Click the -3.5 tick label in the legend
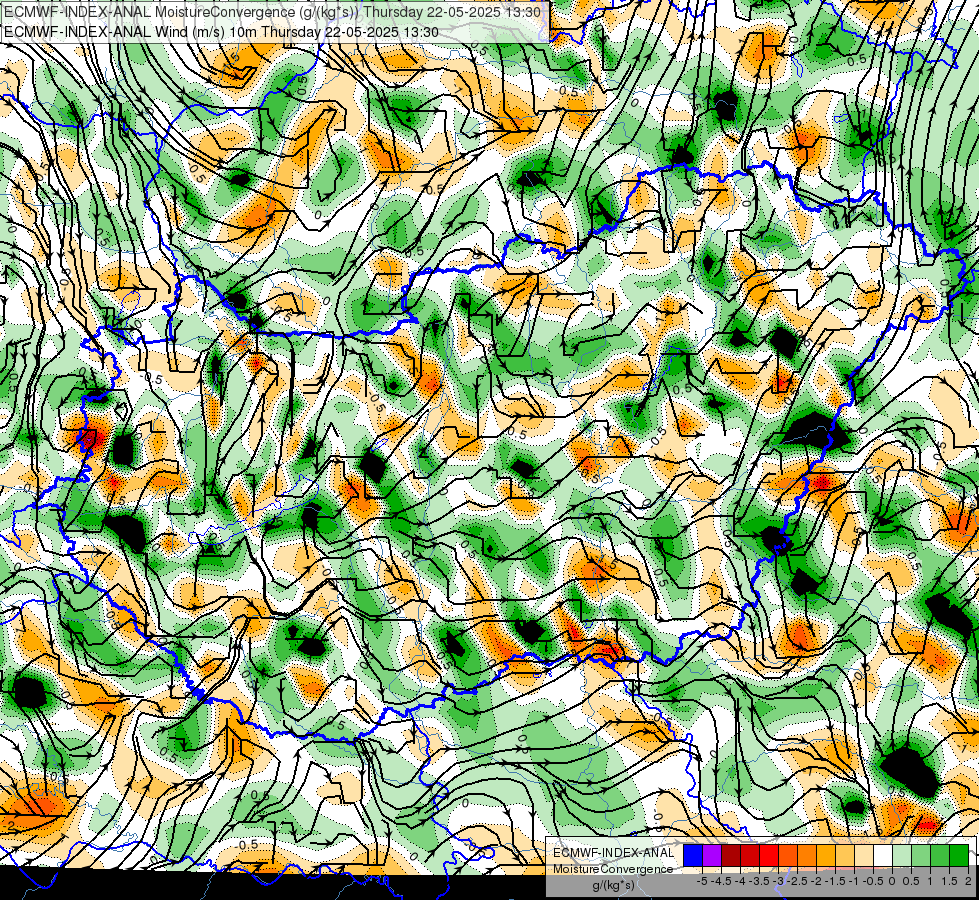 pos(759,881)
